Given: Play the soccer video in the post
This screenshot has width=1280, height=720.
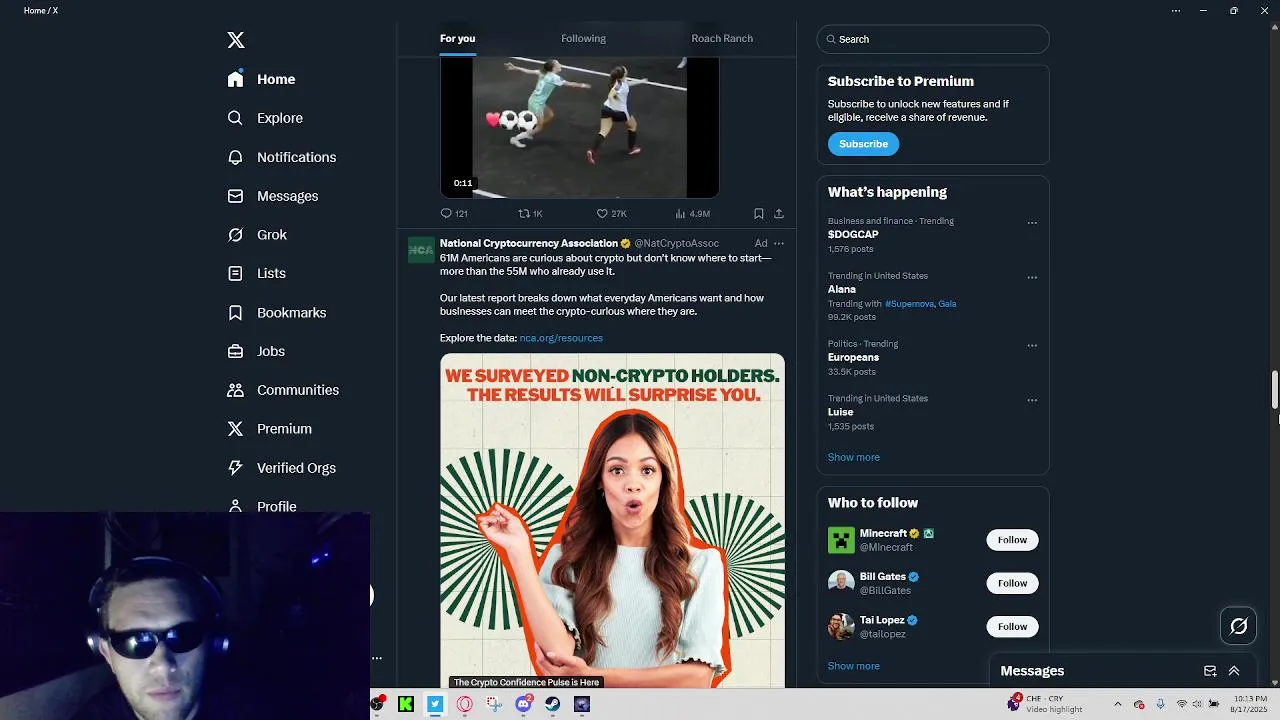Looking at the screenshot, I should 580,127.
